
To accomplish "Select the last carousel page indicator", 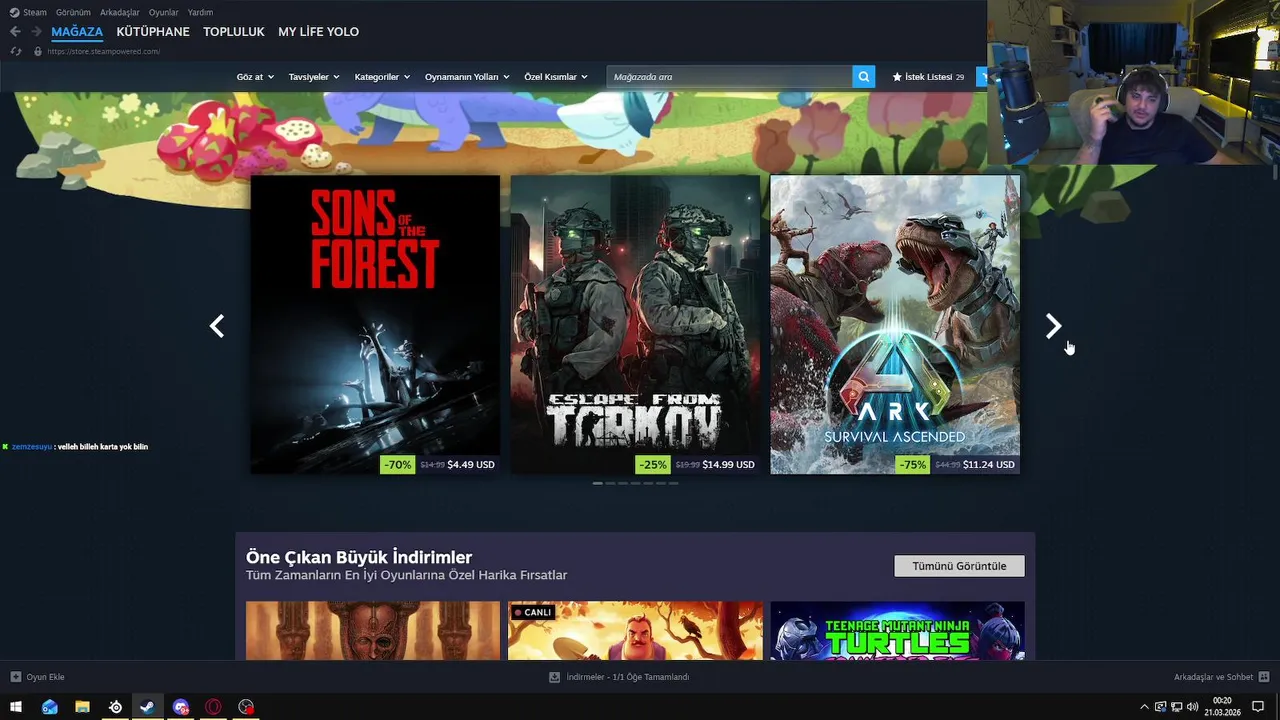I will (x=673, y=483).
